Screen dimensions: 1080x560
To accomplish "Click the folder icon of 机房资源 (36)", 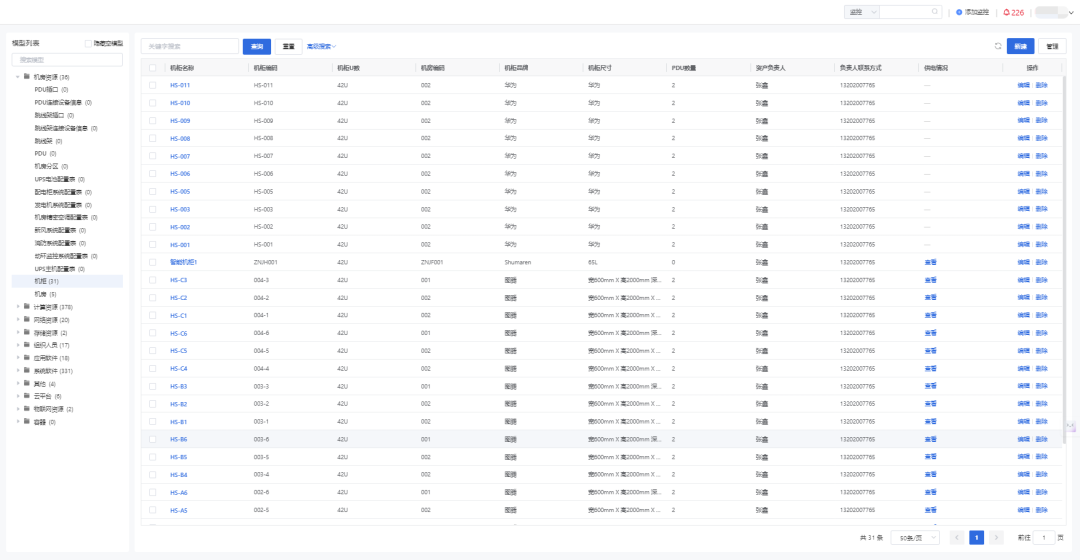I will pyautogui.click(x=27, y=76).
